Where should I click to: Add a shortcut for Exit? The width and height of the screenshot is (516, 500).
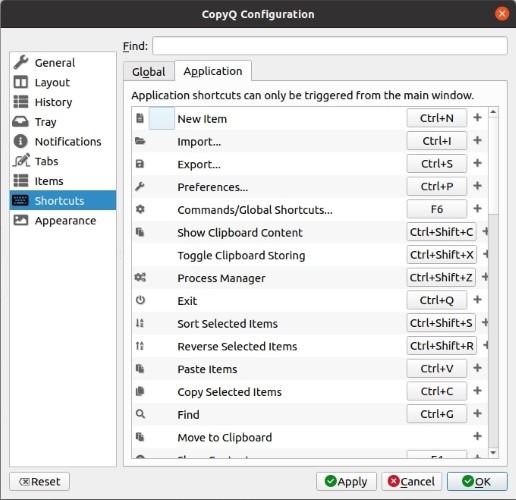click(477, 299)
